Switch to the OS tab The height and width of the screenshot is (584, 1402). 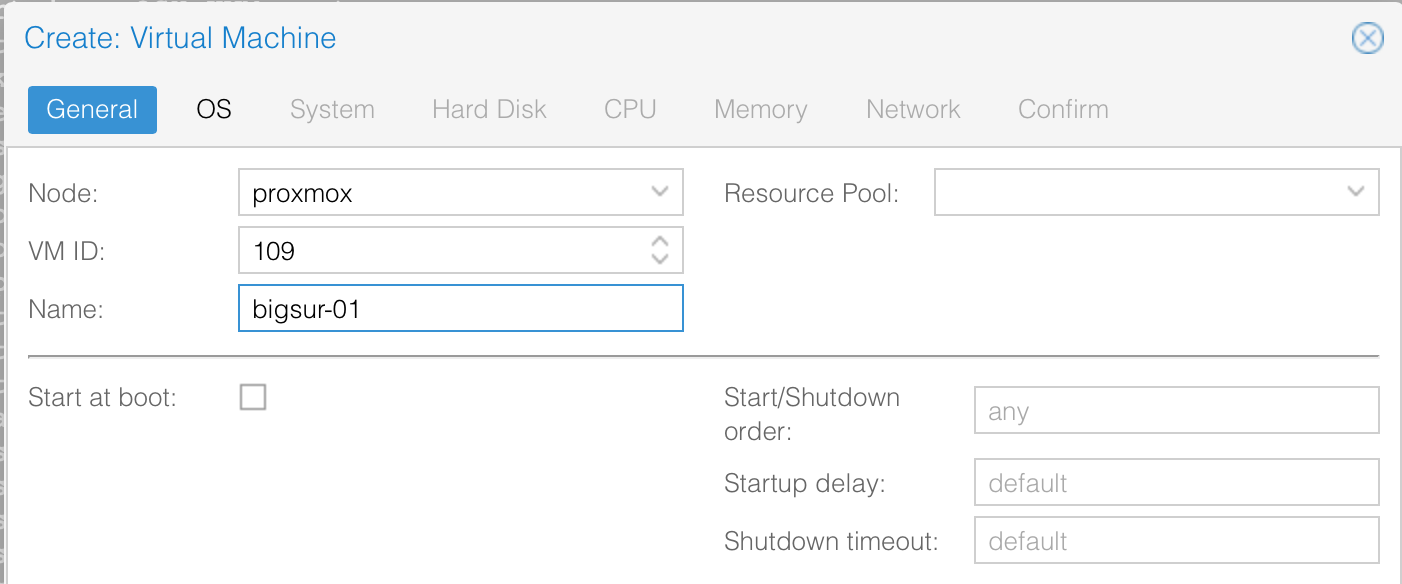(x=214, y=109)
